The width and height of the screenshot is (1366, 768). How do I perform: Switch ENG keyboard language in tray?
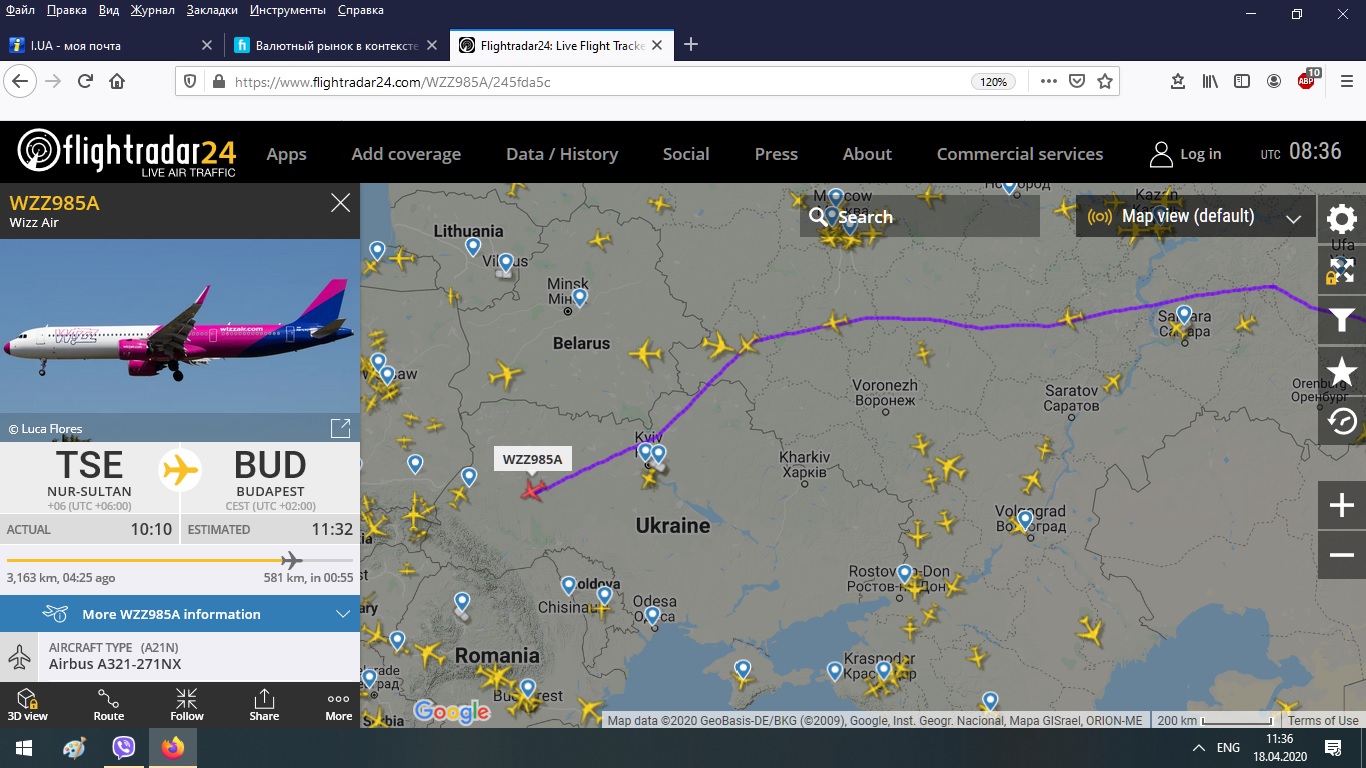click(x=1228, y=747)
